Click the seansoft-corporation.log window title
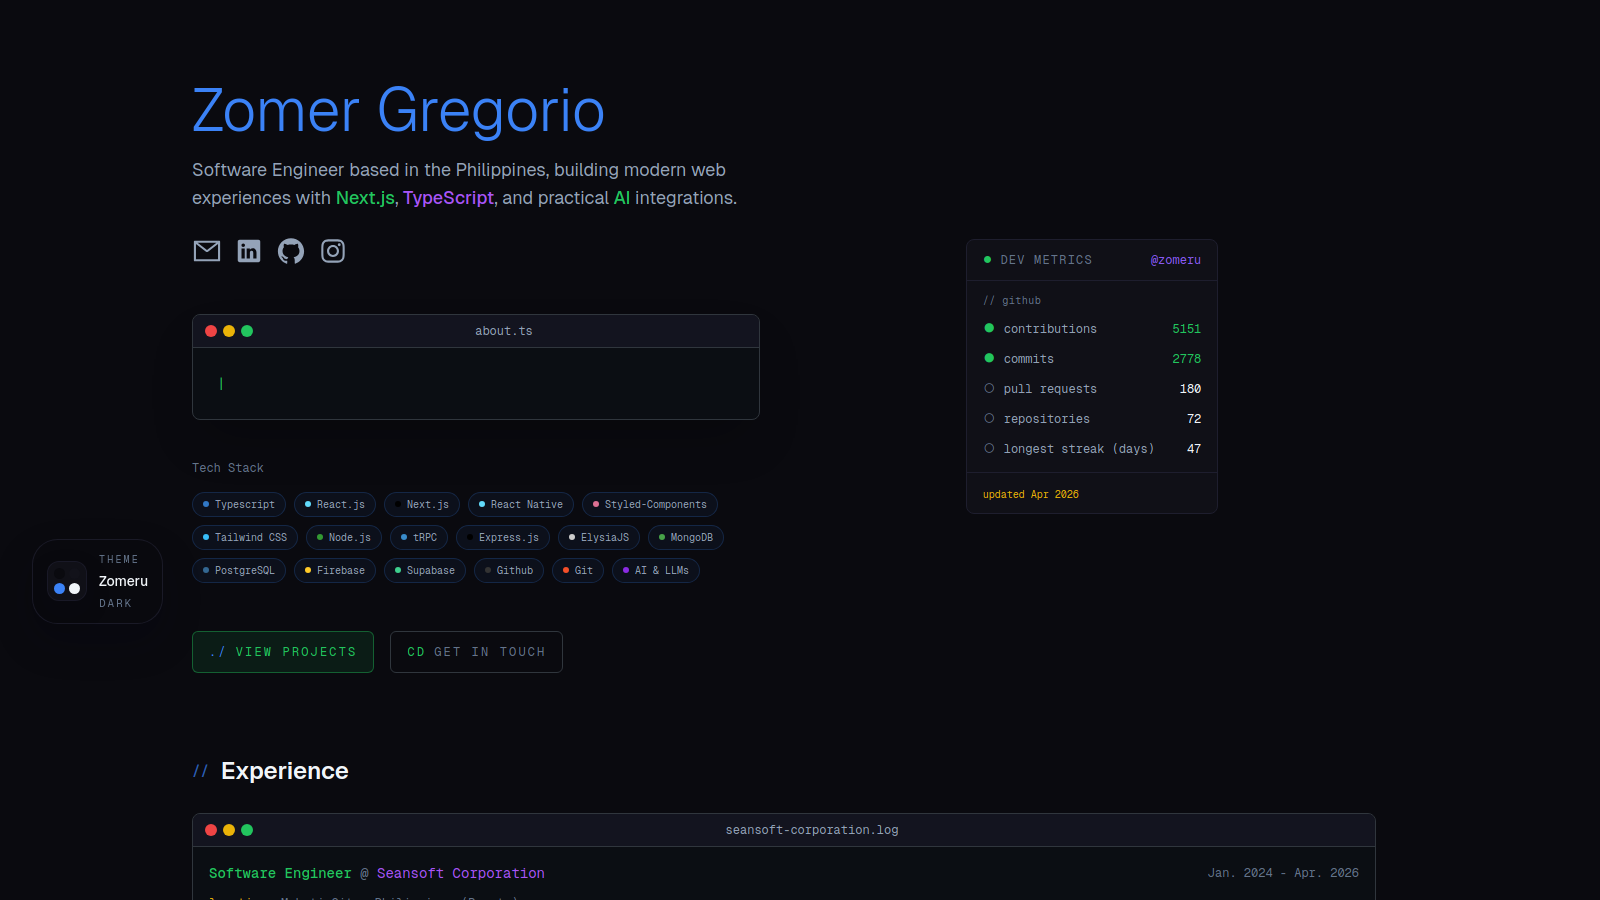The height and width of the screenshot is (900, 1600). pyautogui.click(x=812, y=830)
